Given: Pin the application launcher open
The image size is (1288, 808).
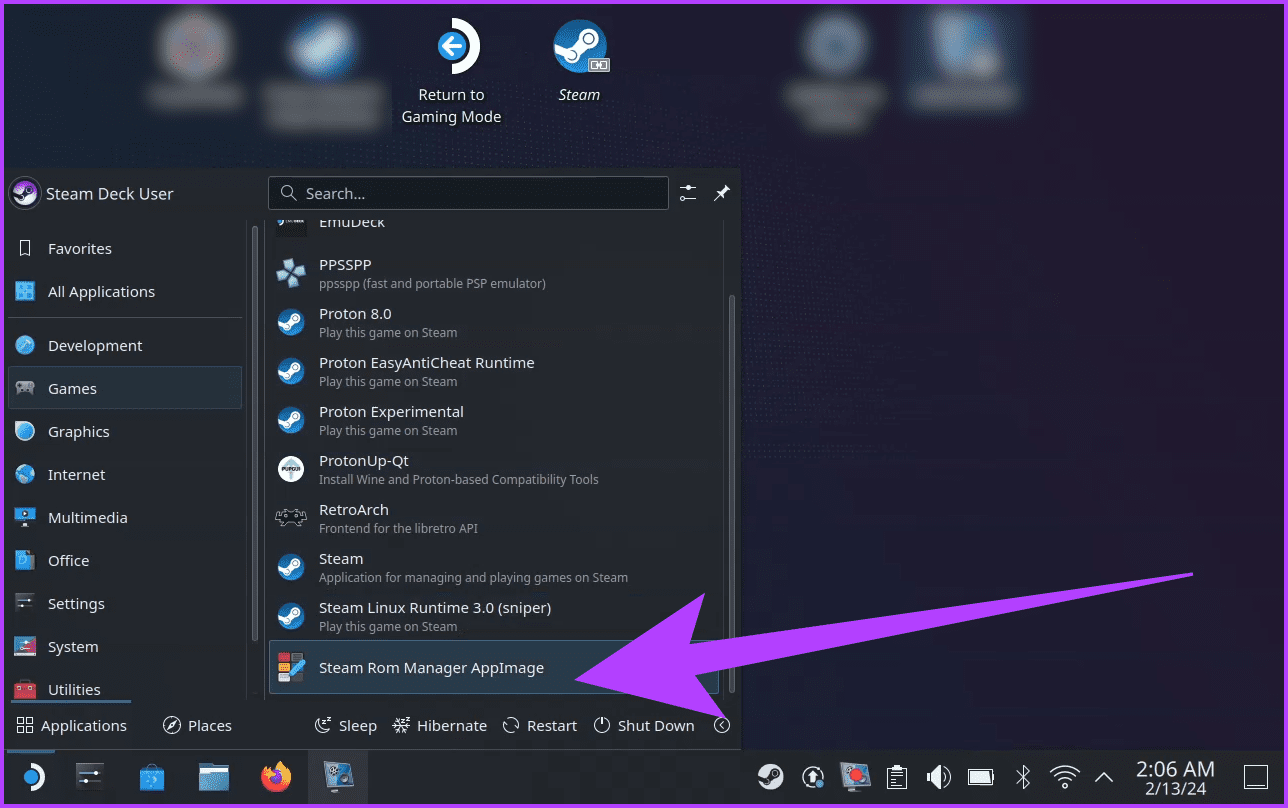Looking at the screenshot, I should point(722,192).
